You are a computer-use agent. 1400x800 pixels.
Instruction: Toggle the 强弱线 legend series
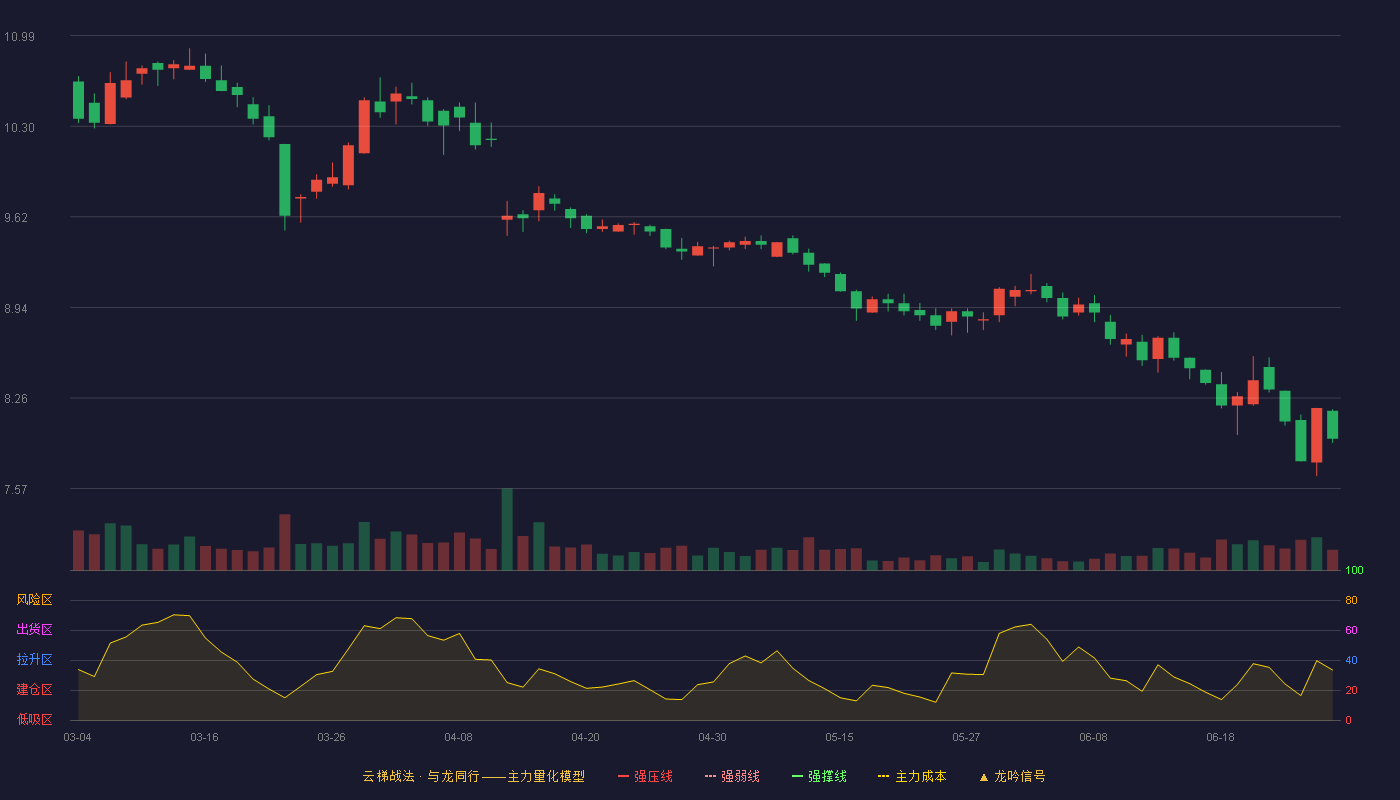tap(732, 776)
